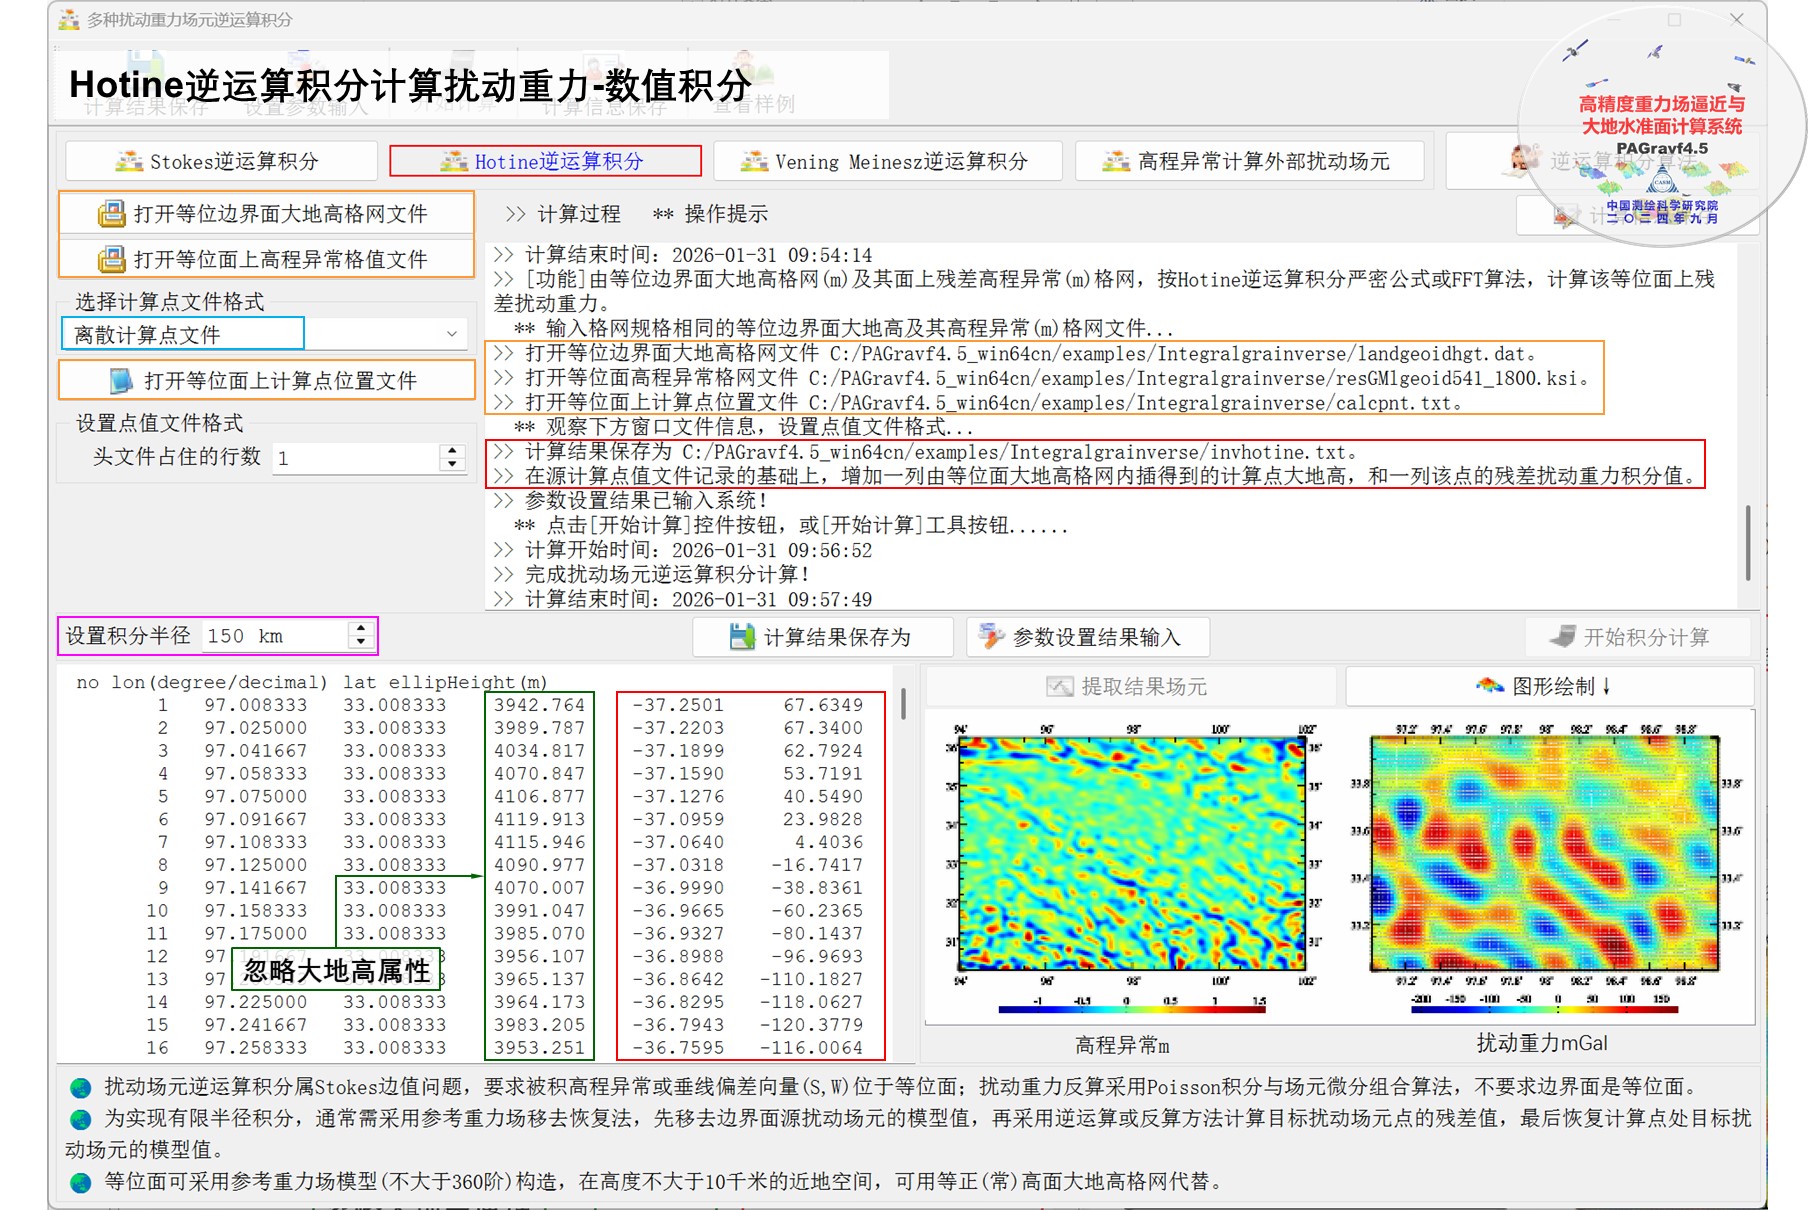The width and height of the screenshot is (1814, 1210).
Task: Click 打开等位面上高程异常格值文件 button
Action: click(x=266, y=259)
